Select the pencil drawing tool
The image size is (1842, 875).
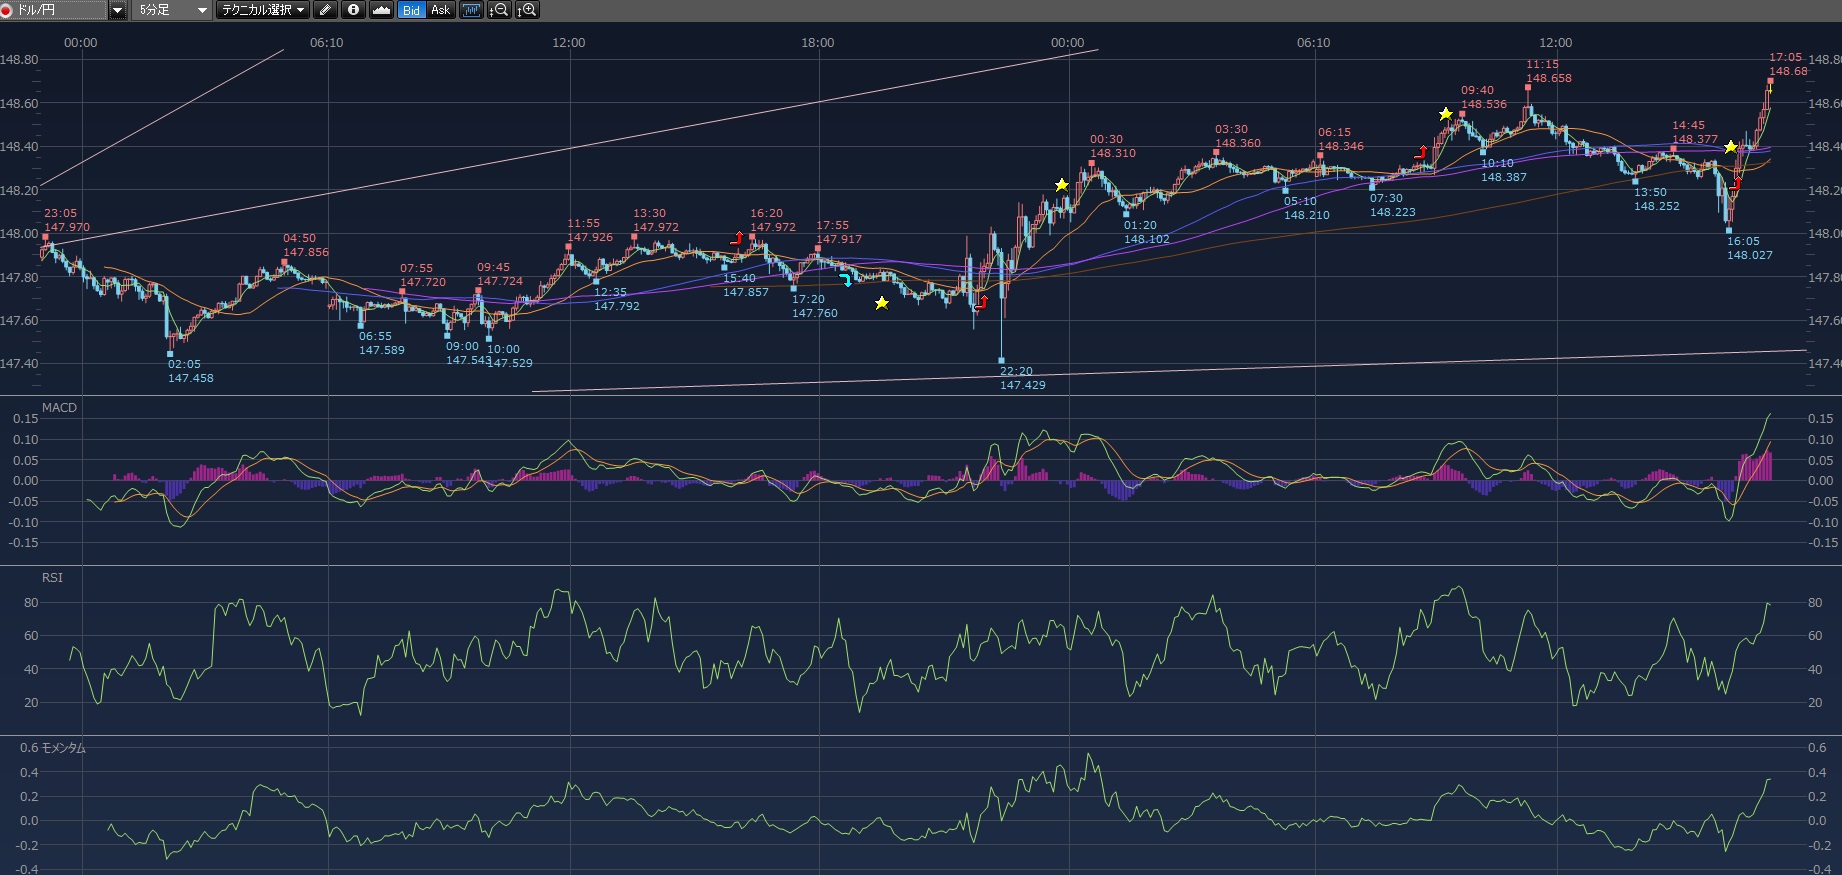[x=325, y=10]
